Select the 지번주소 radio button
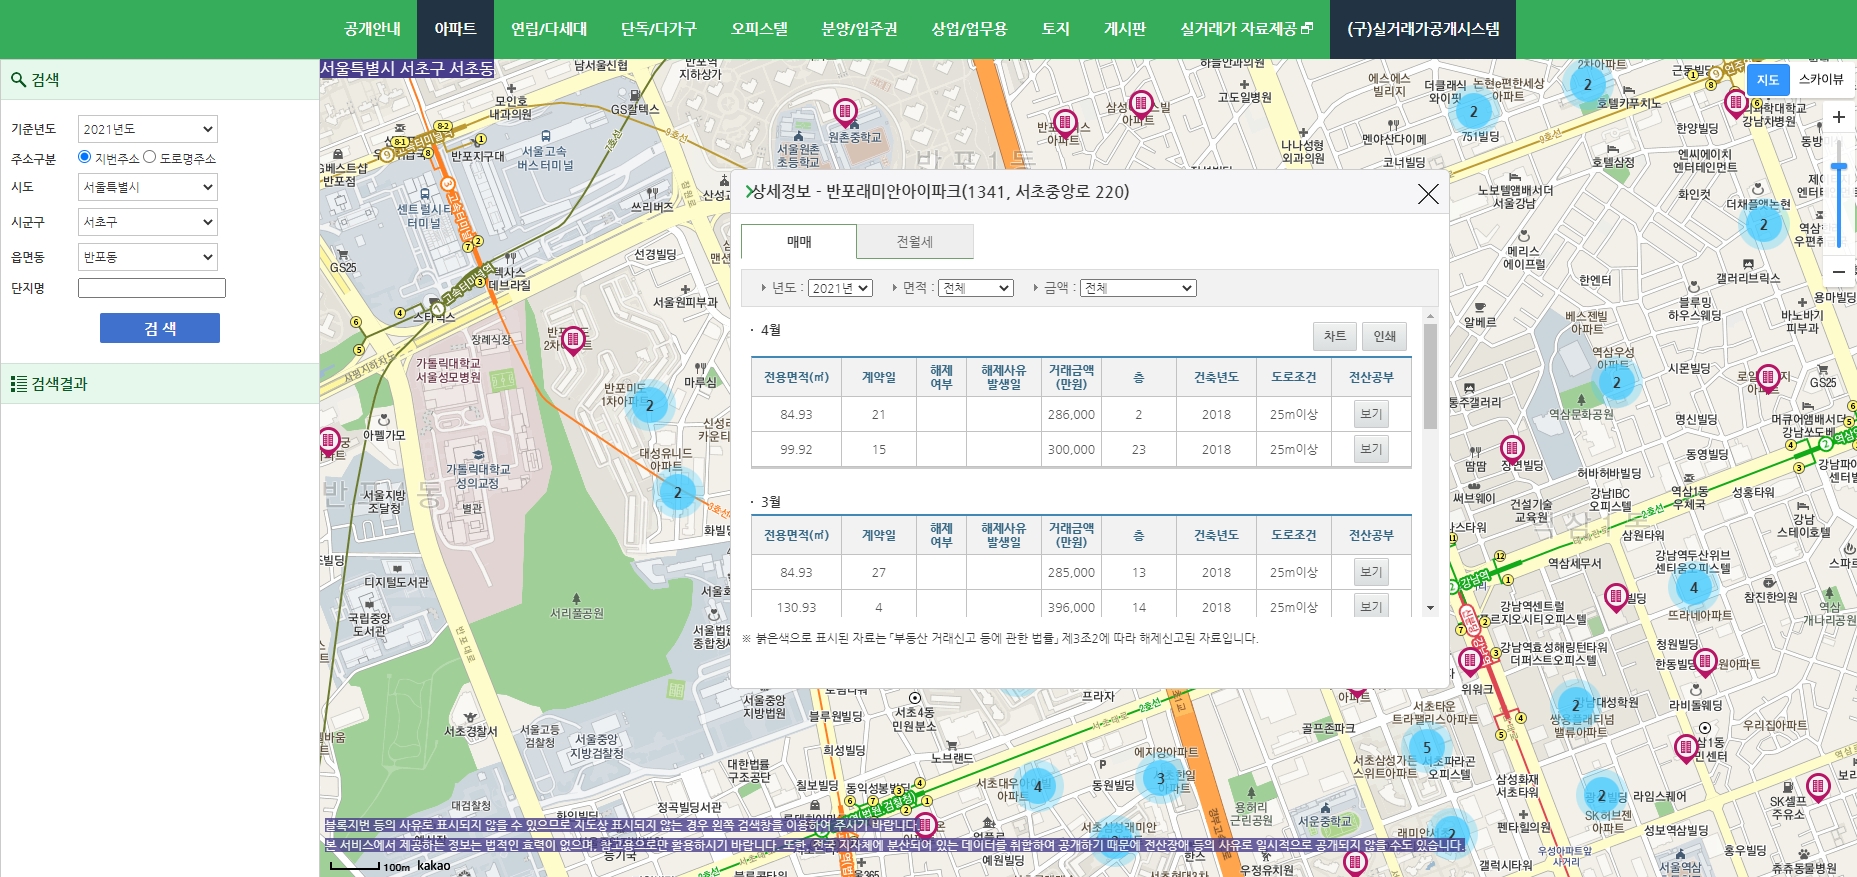The width and height of the screenshot is (1857, 877). click(x=85, y=157)
